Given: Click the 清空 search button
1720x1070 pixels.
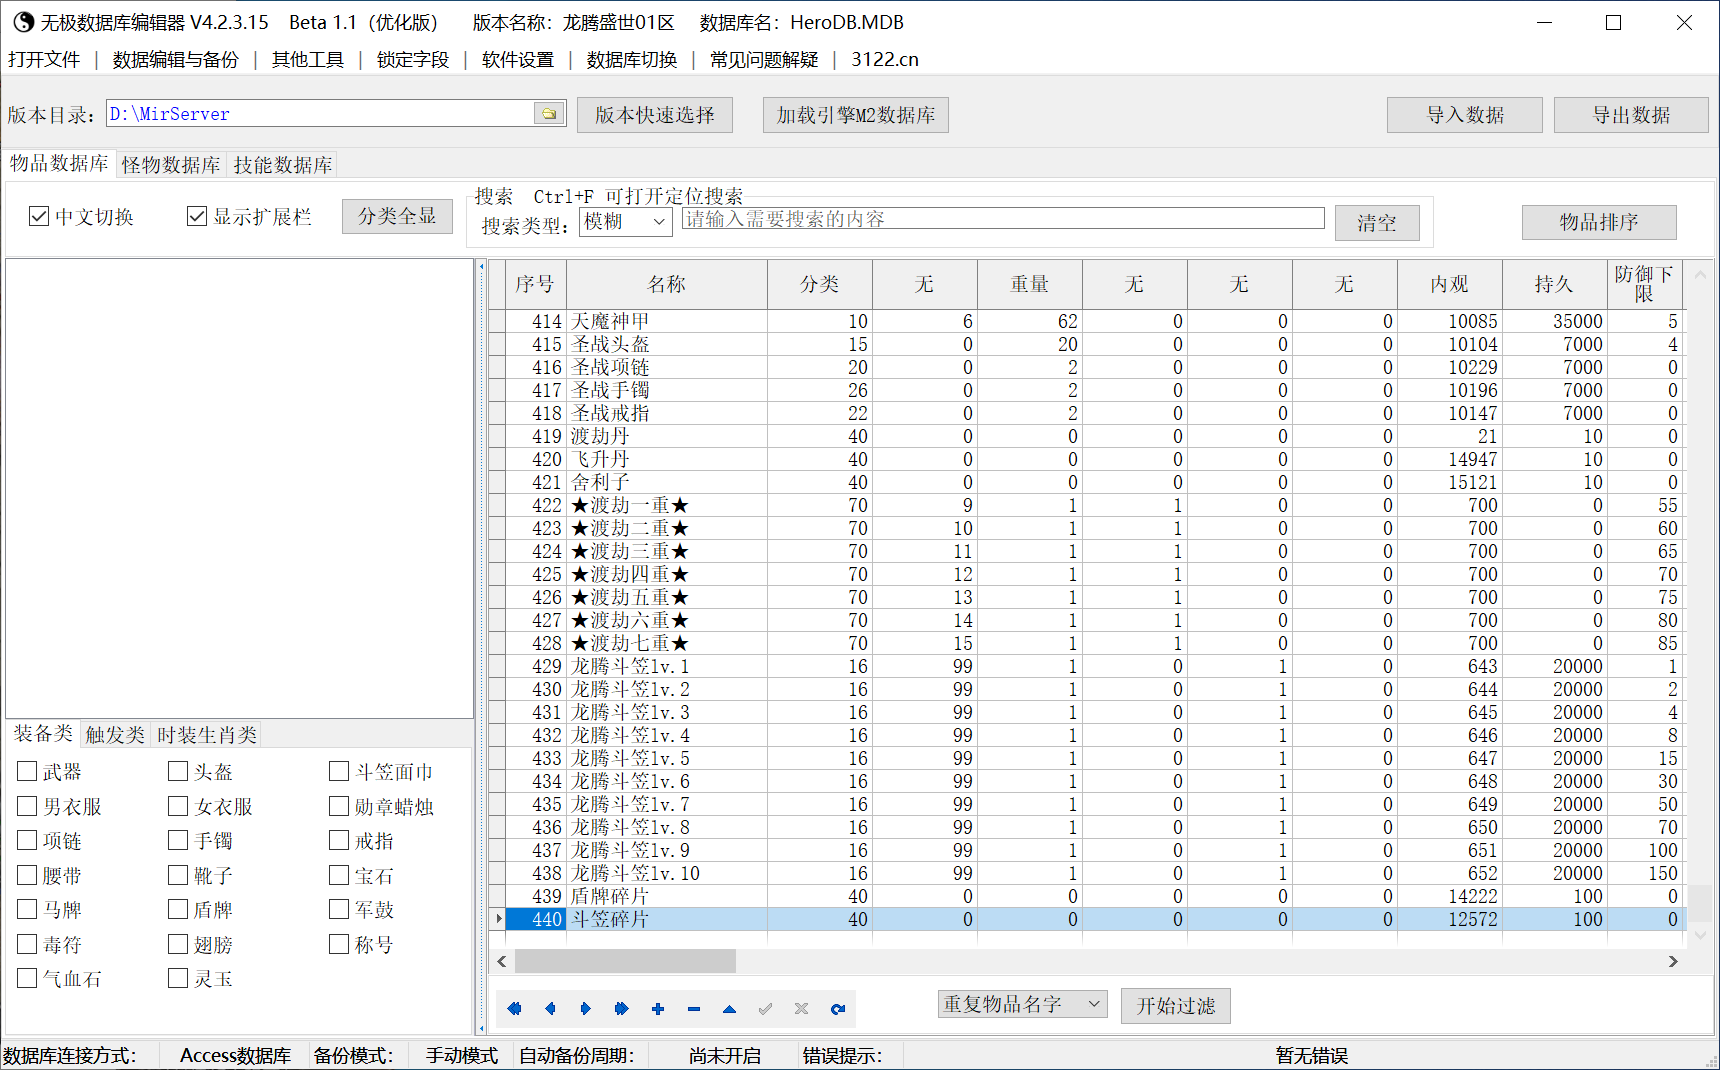Looking at the screenshot, I should 1377,223.
